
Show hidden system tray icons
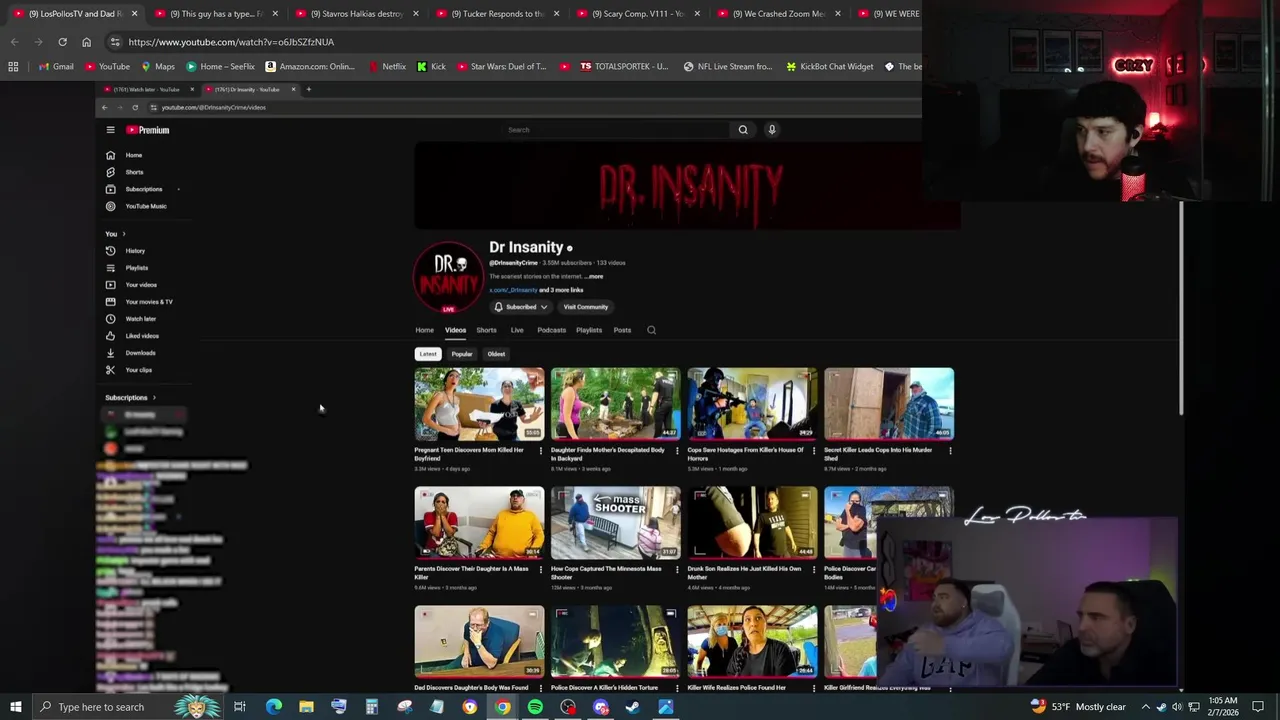(1146, 707)
